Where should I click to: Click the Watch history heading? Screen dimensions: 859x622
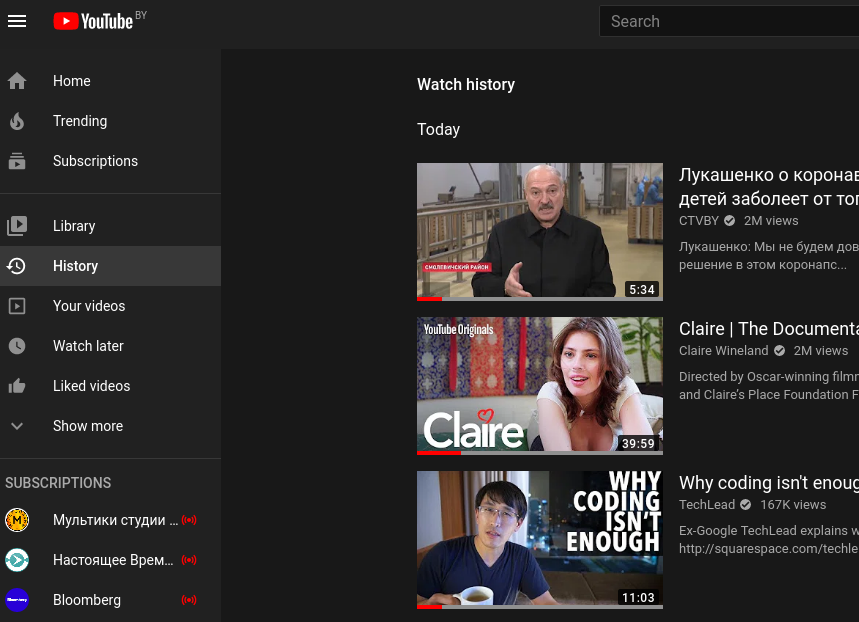[466, 84]
